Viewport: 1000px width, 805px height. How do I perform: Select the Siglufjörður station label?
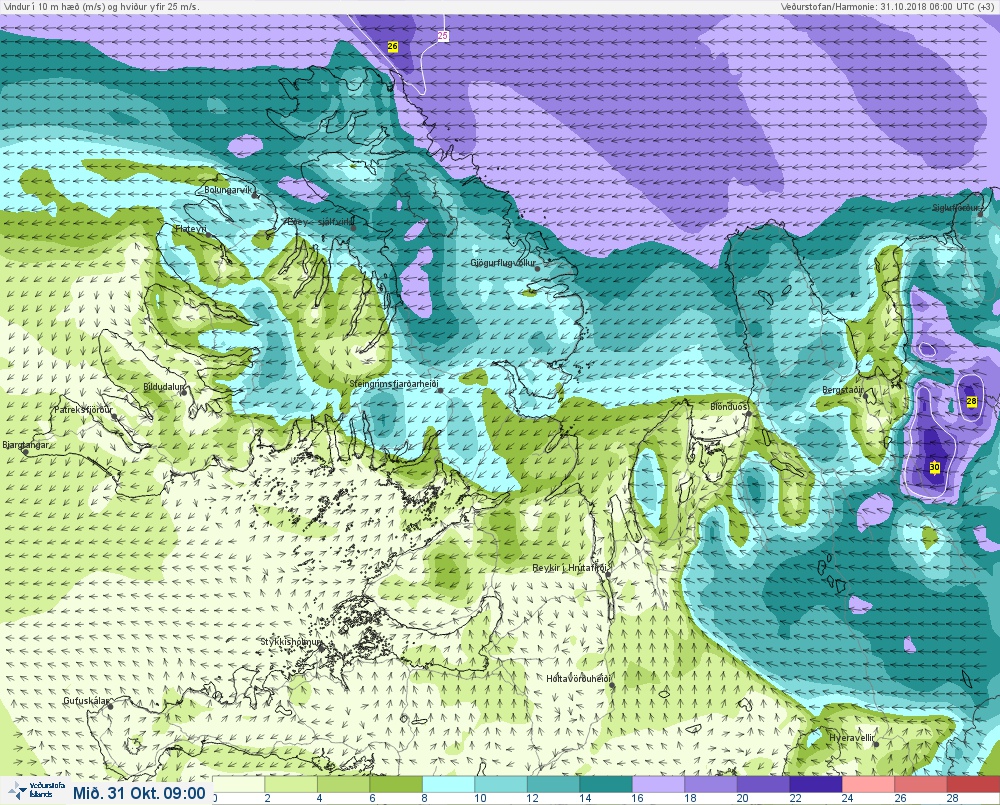pos(956,208)
